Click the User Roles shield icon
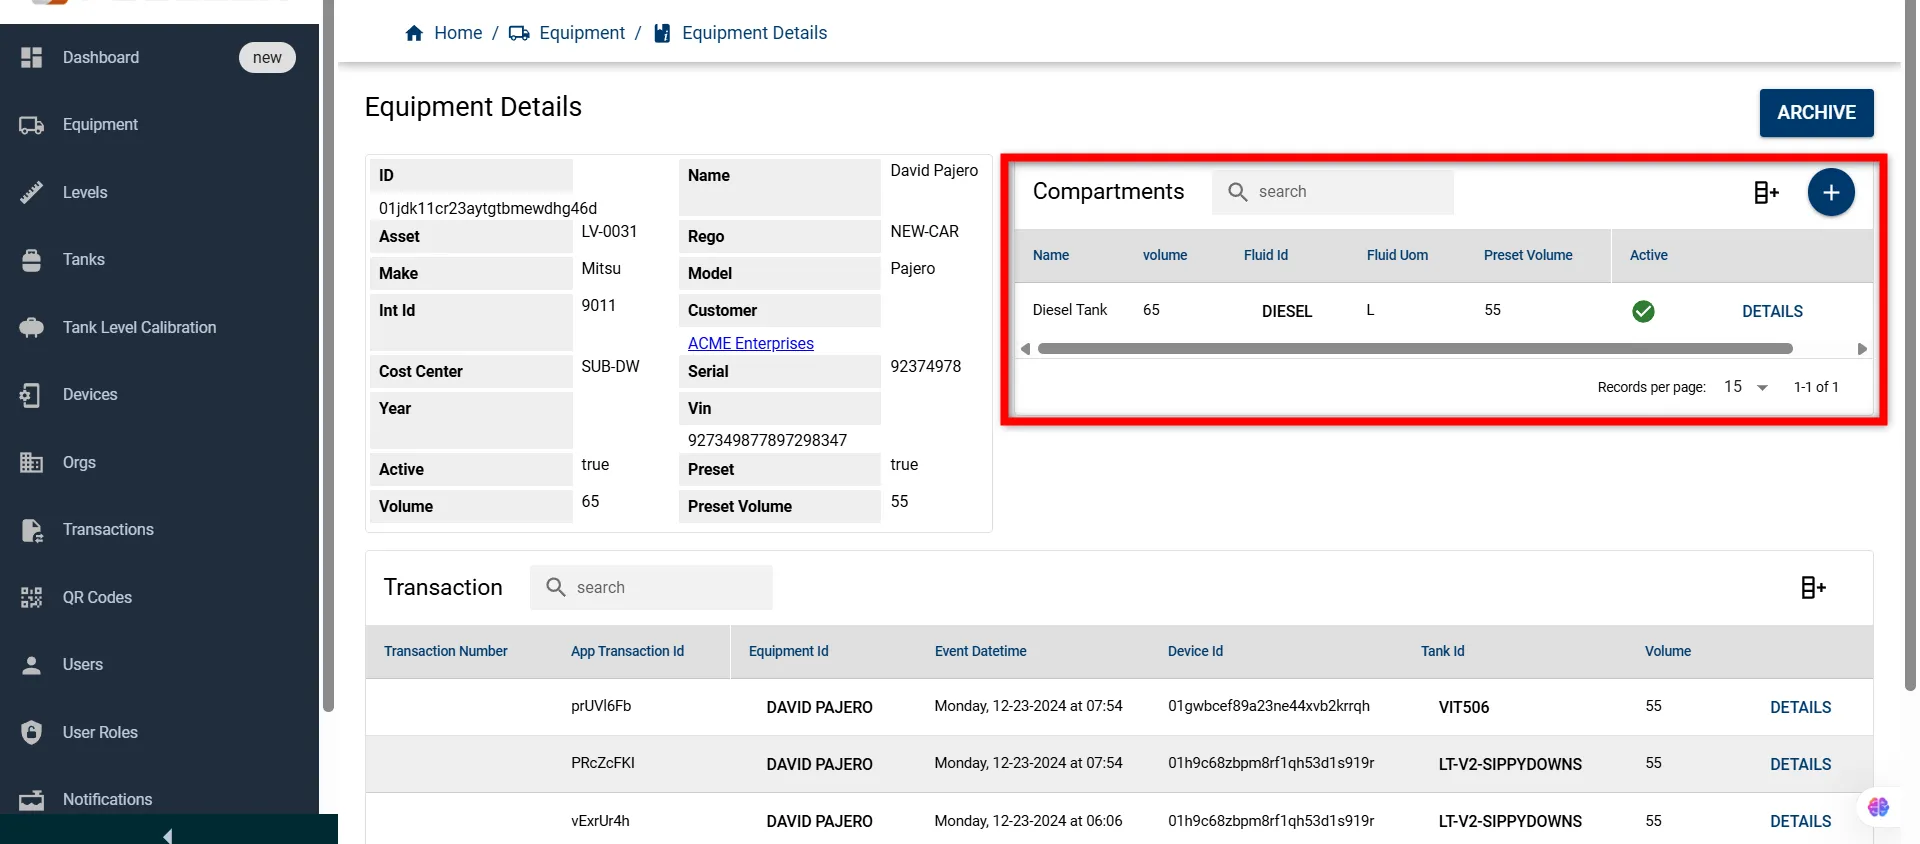1920x844 pixels. tap(31, 732)
